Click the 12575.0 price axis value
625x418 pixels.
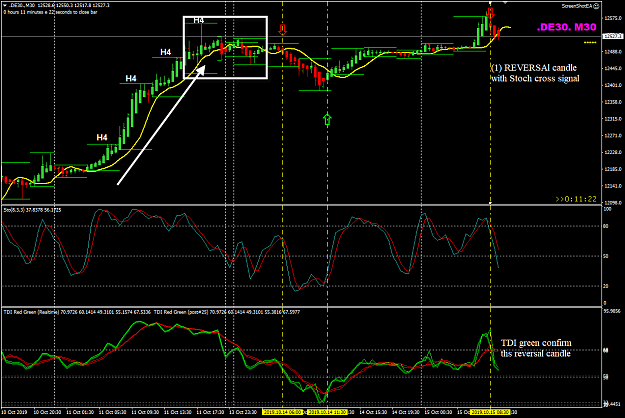click(x=613, y=18)
